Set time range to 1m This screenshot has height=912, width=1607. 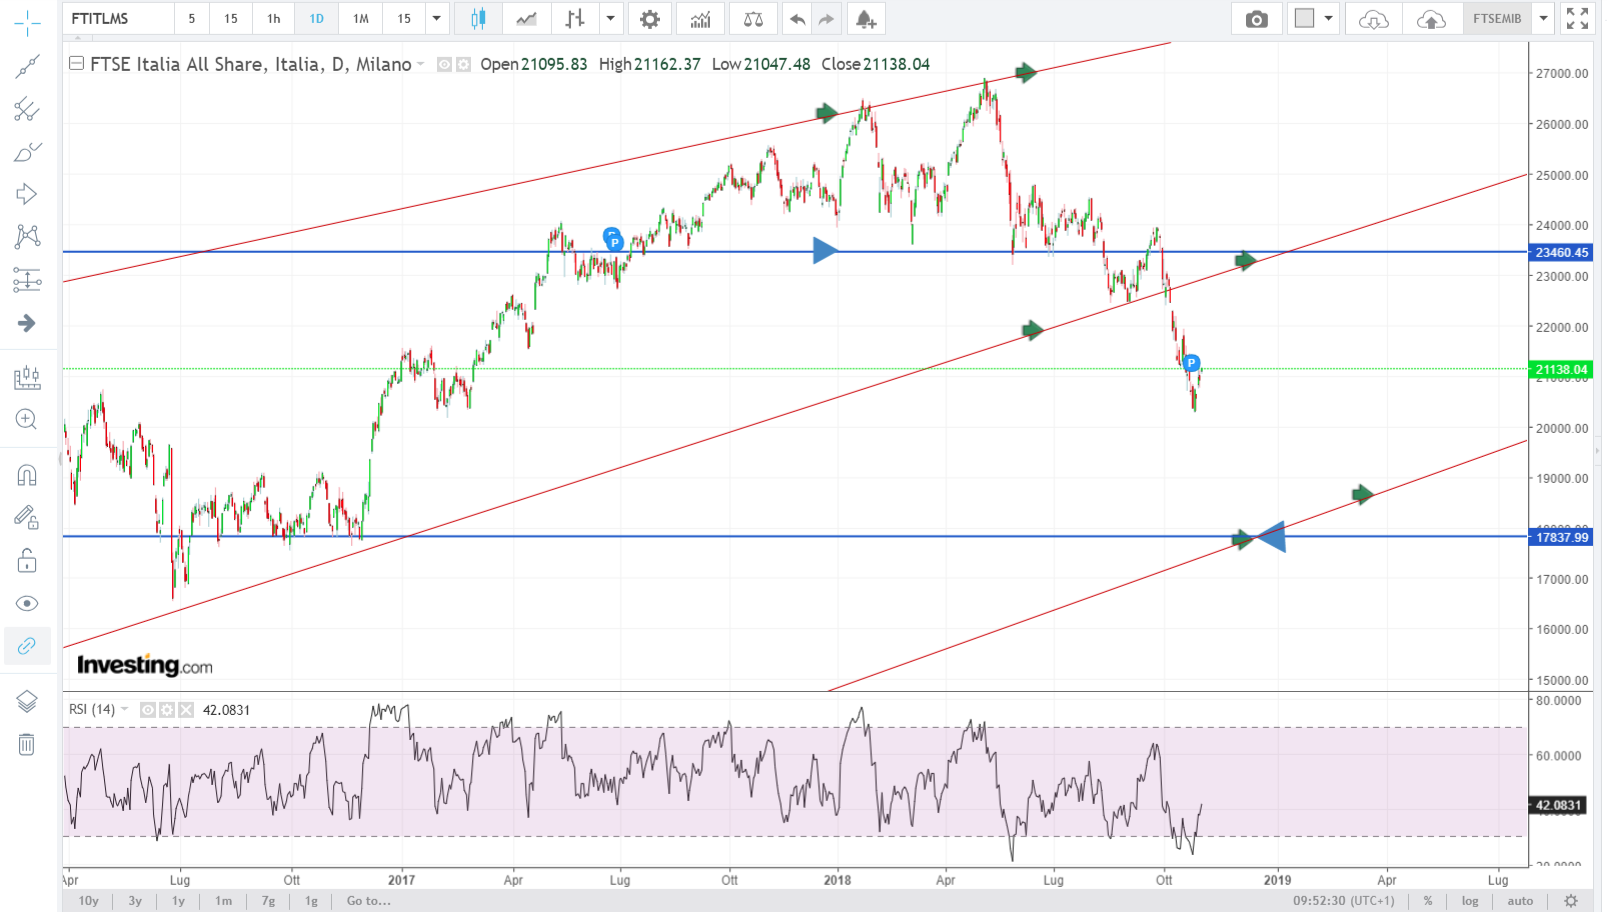click(x=224, y=901)
